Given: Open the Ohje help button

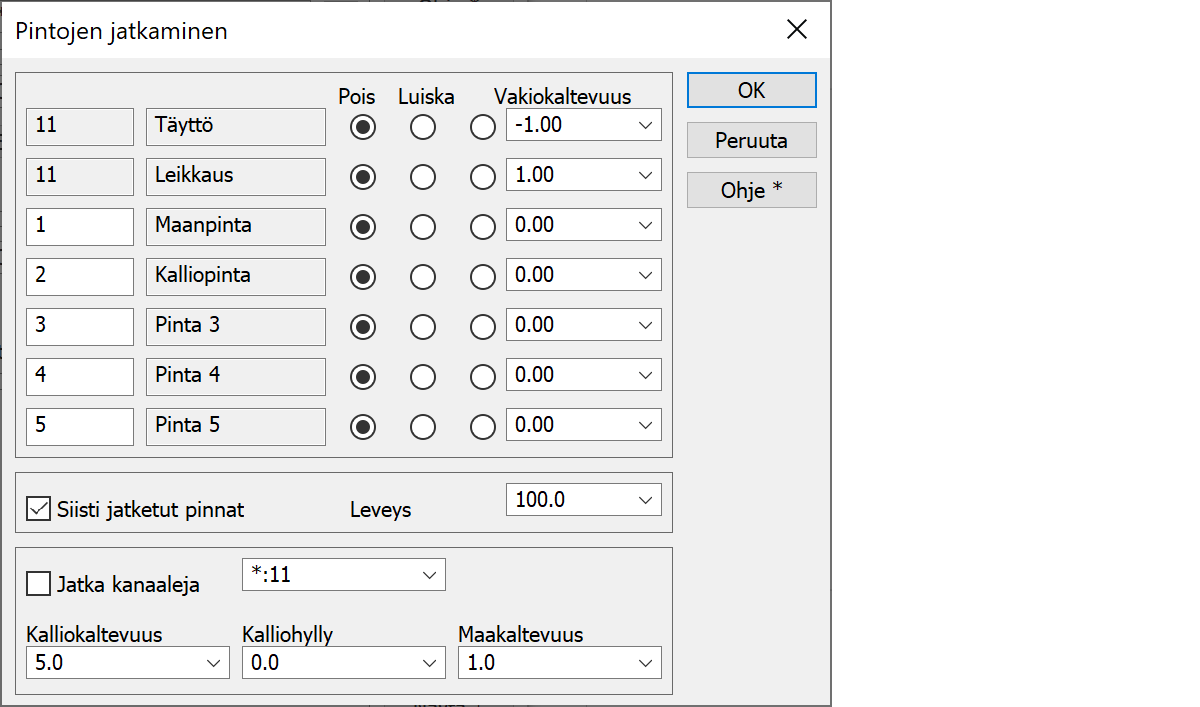Looking at the screenshot, I should pyautogui.click(x=751, y=190).
